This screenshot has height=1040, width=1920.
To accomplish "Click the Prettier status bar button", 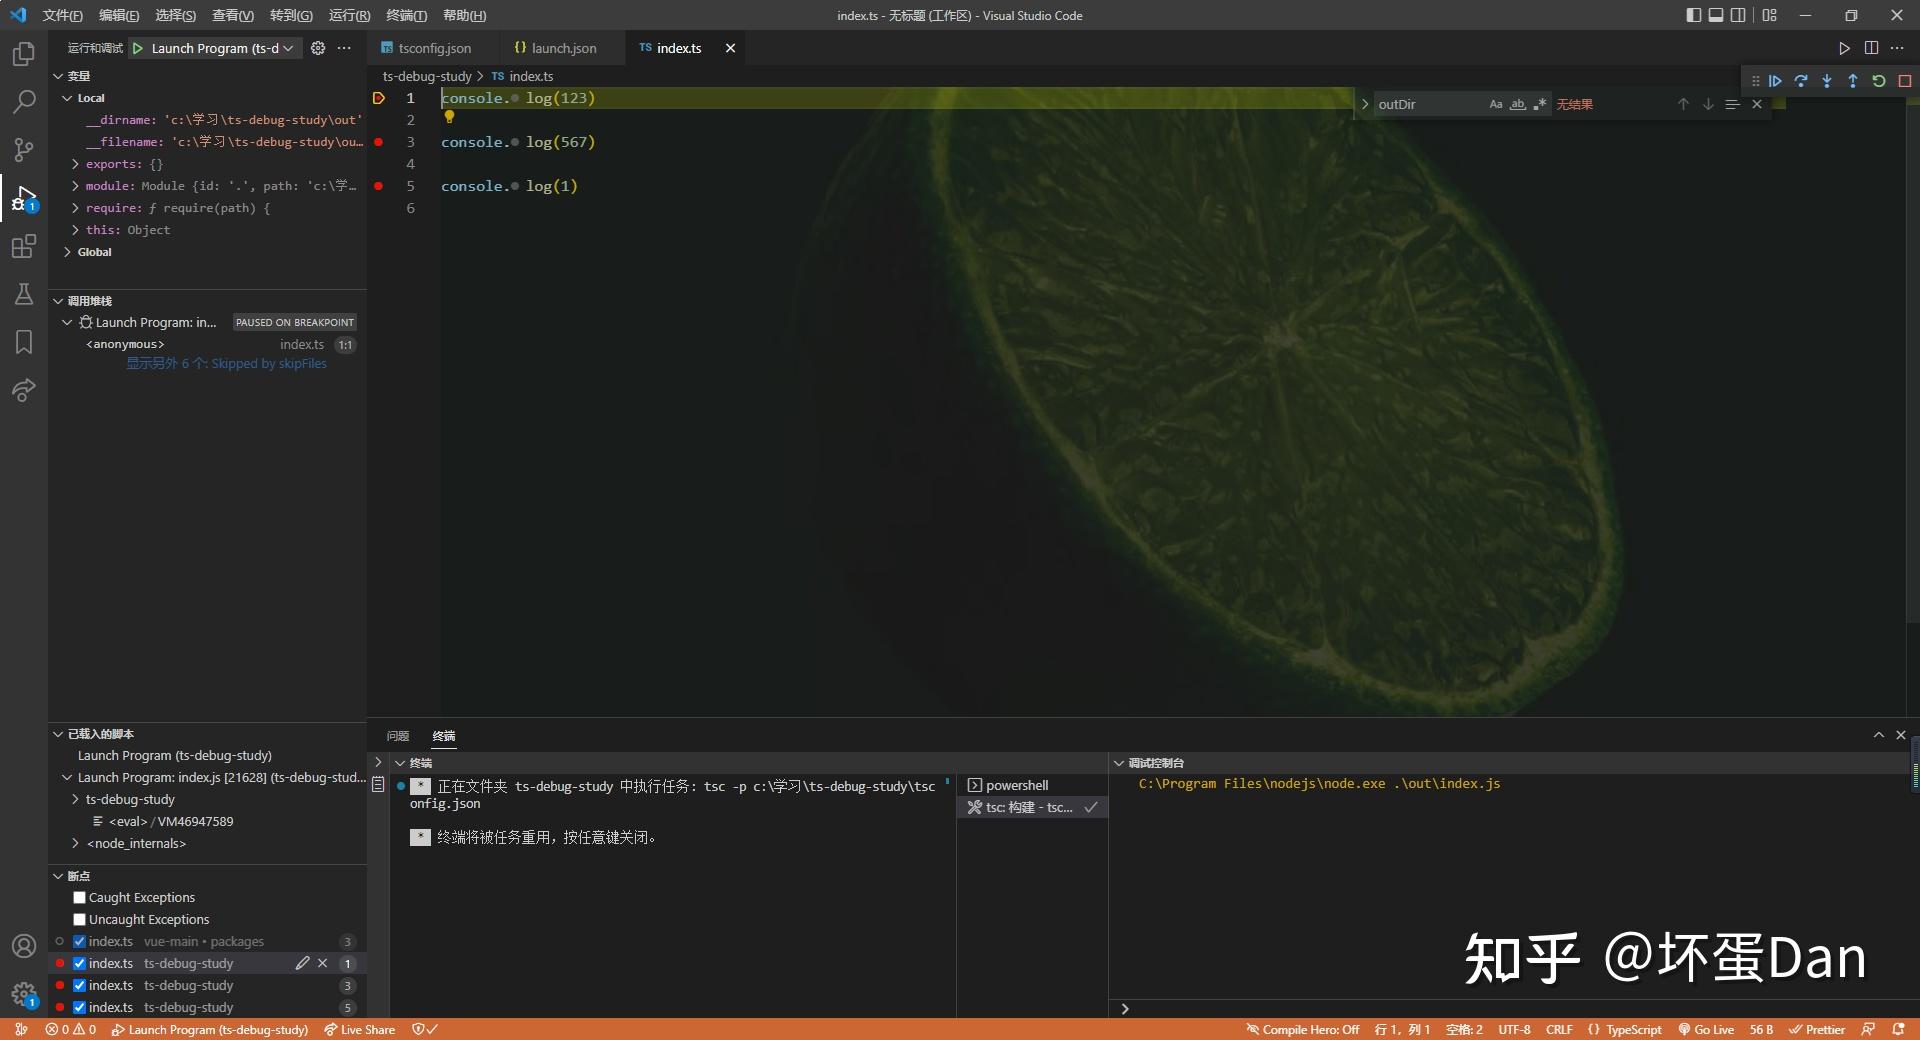I will [1817, 1029].
